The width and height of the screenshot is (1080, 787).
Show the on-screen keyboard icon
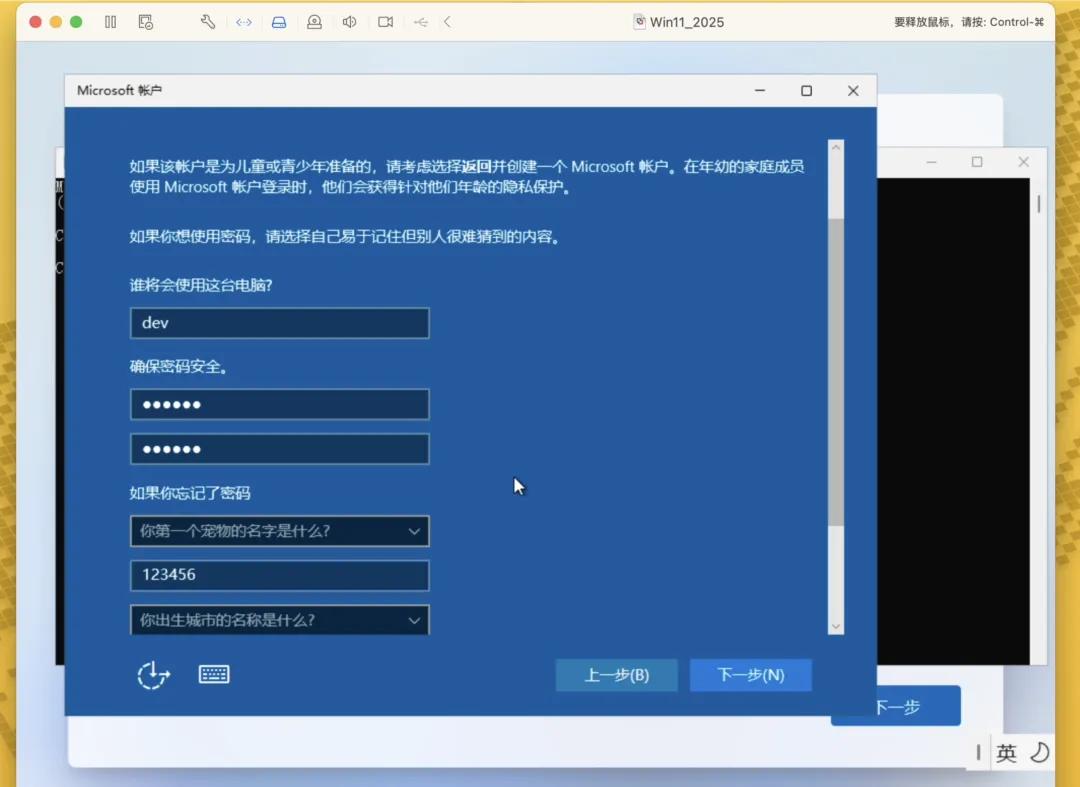tap(214, 674)
